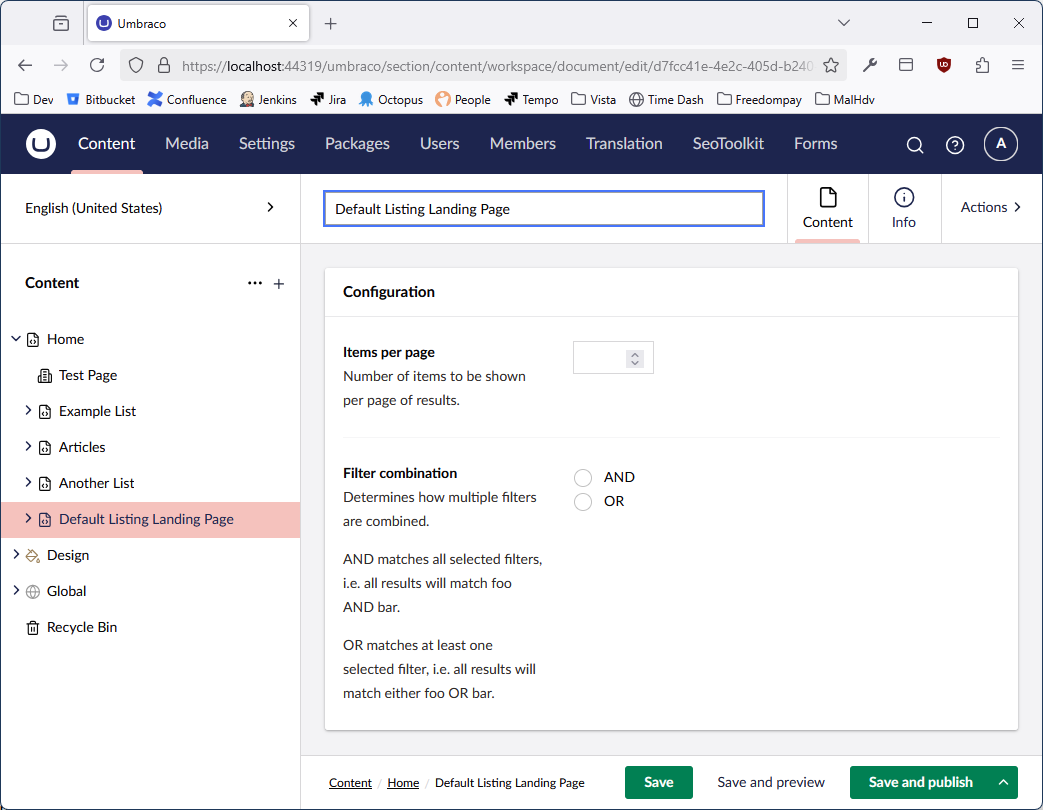Click the Example List document icon
This screenshot has width=1043, height=810.
pyautogui.click(x=45, y=412)
